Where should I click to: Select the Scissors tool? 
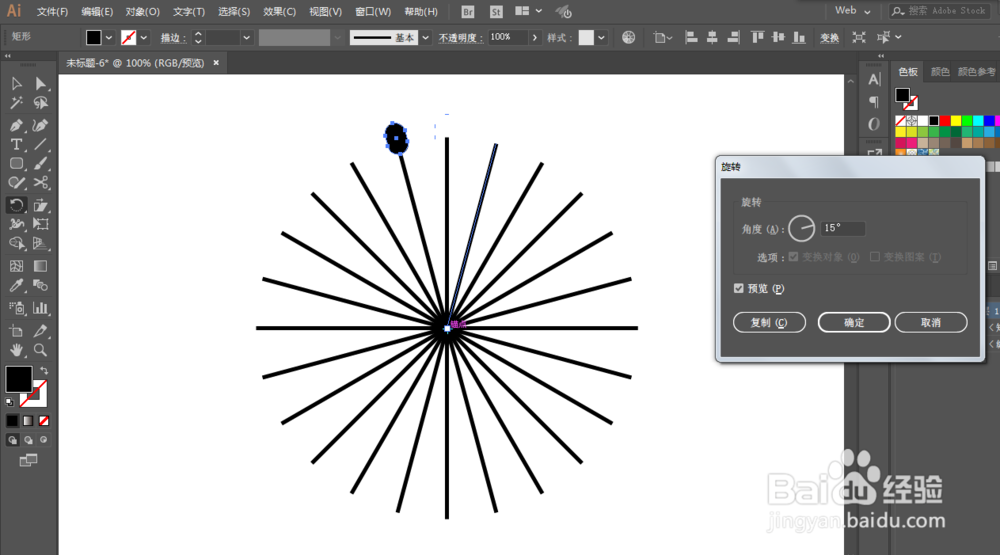41,183
